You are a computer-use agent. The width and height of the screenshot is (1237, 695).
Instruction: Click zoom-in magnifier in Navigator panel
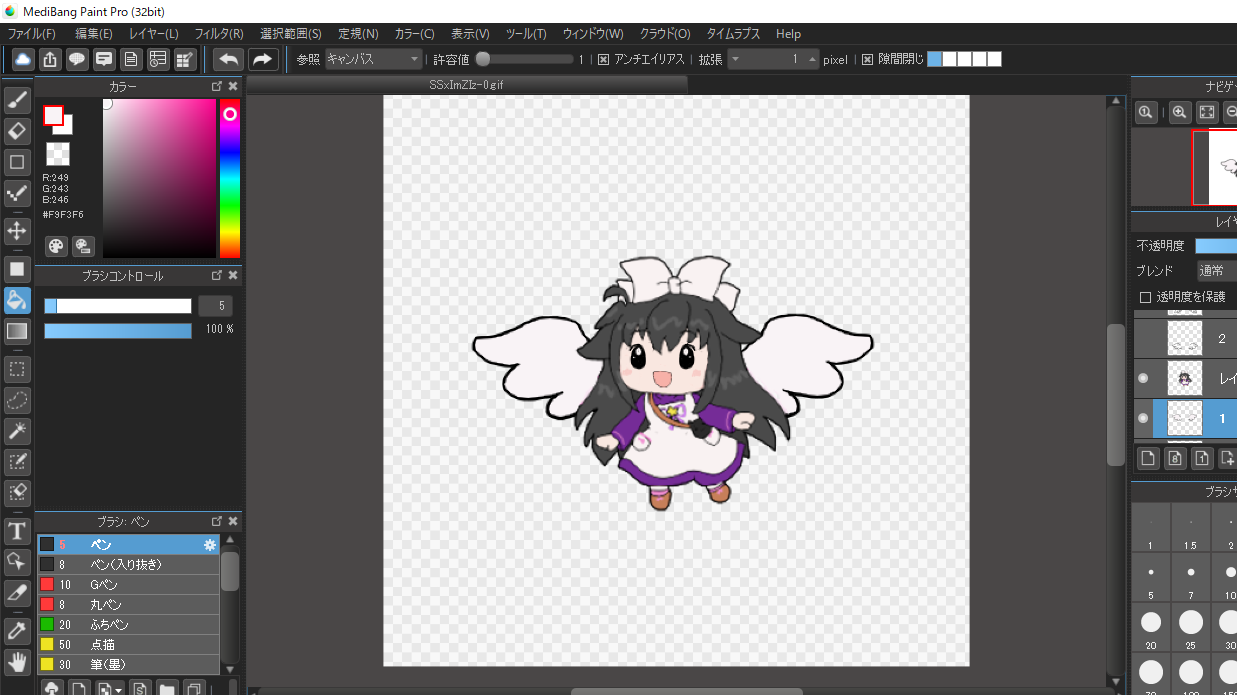point(1180,113)
